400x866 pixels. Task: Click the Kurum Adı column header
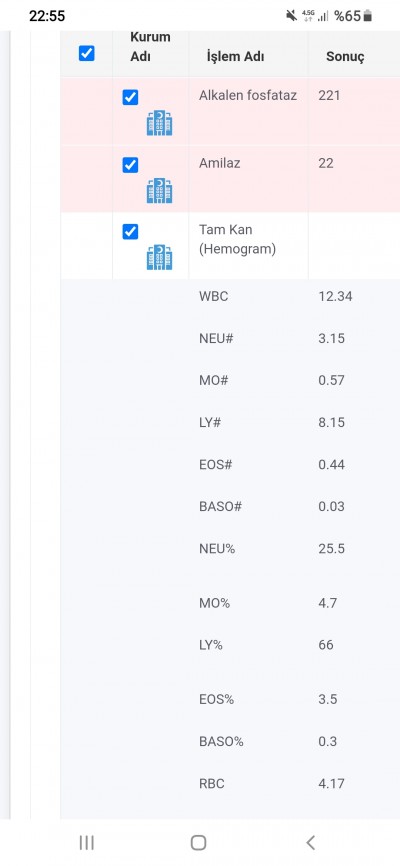click(150, 46)
